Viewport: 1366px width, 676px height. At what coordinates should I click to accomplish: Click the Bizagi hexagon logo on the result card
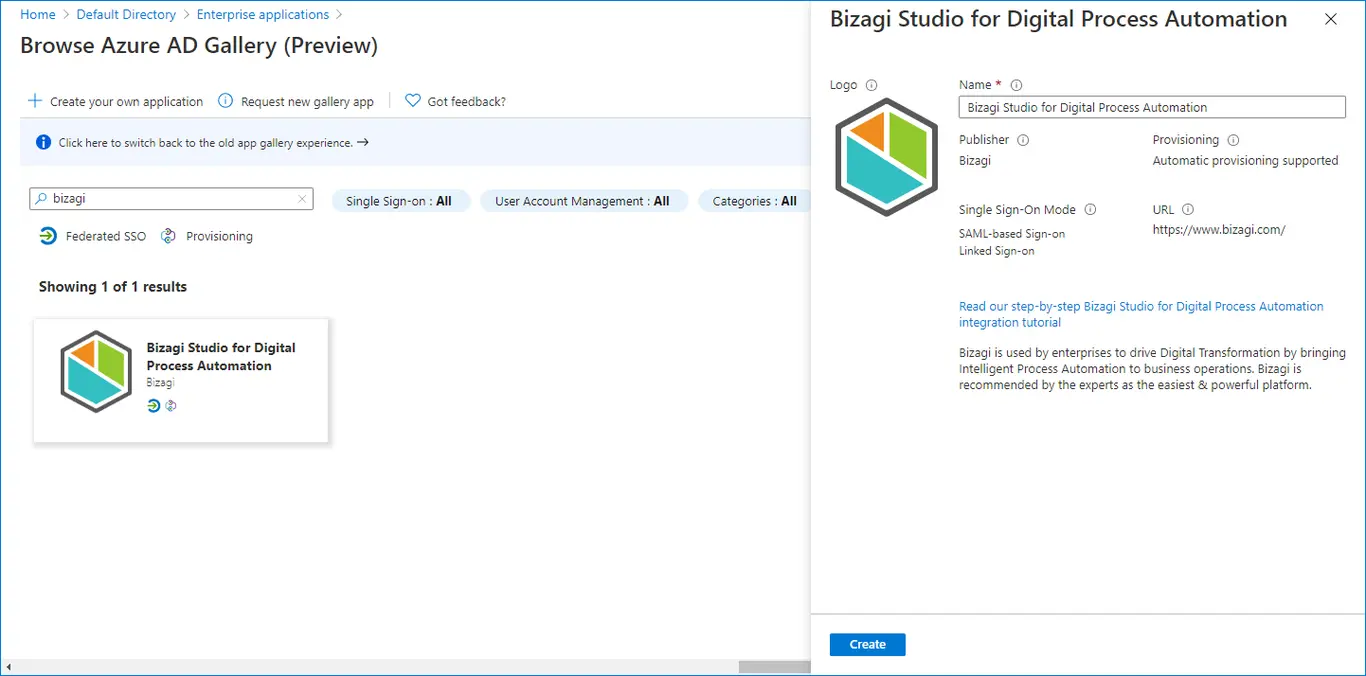click(x=96, y=371)
